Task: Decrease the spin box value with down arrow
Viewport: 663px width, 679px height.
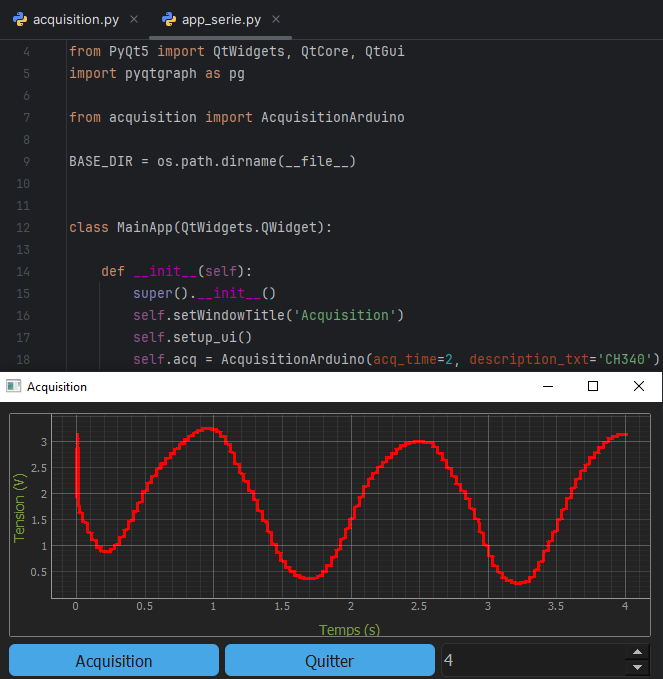Action: coord(637,668)
